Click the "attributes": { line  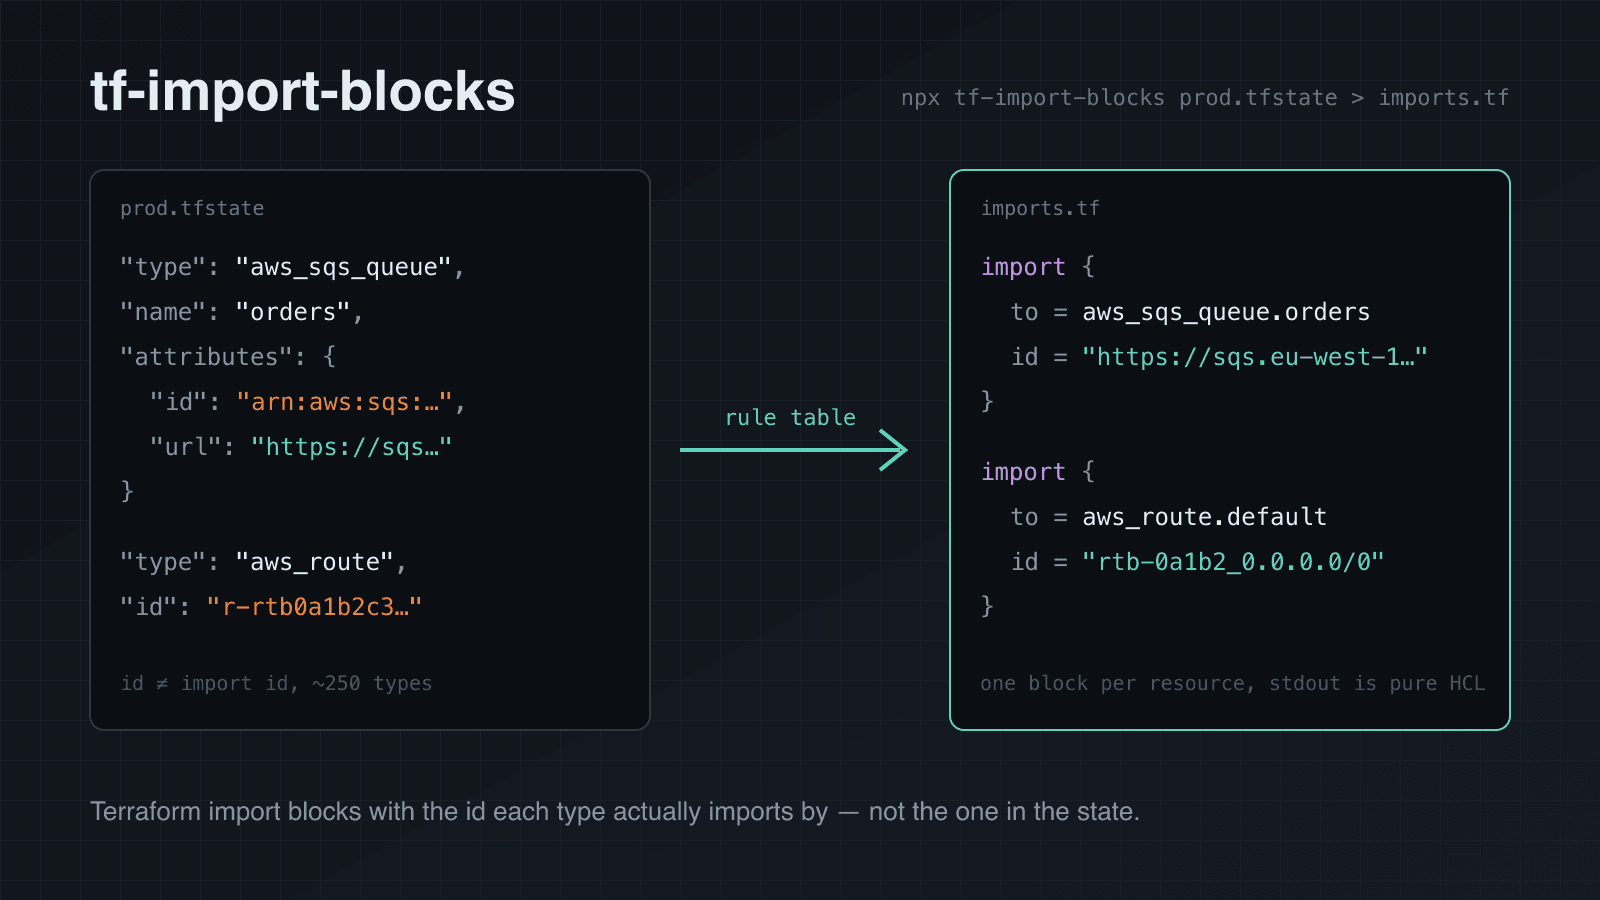[228, 357]
